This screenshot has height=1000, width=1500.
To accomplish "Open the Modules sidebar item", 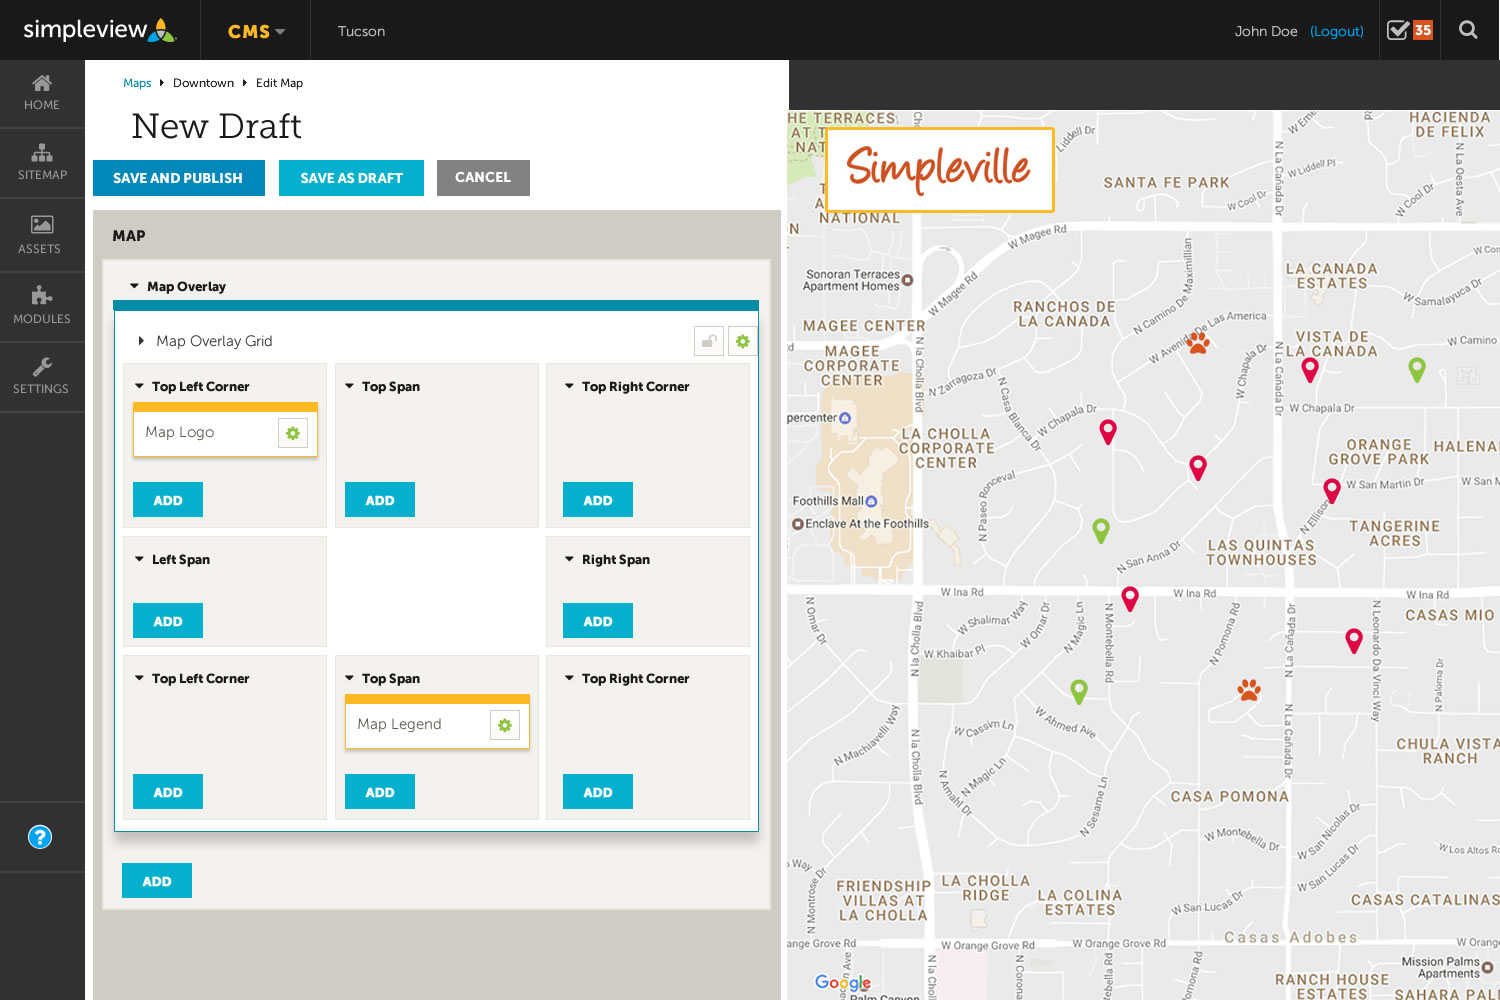I will point(42,306).
